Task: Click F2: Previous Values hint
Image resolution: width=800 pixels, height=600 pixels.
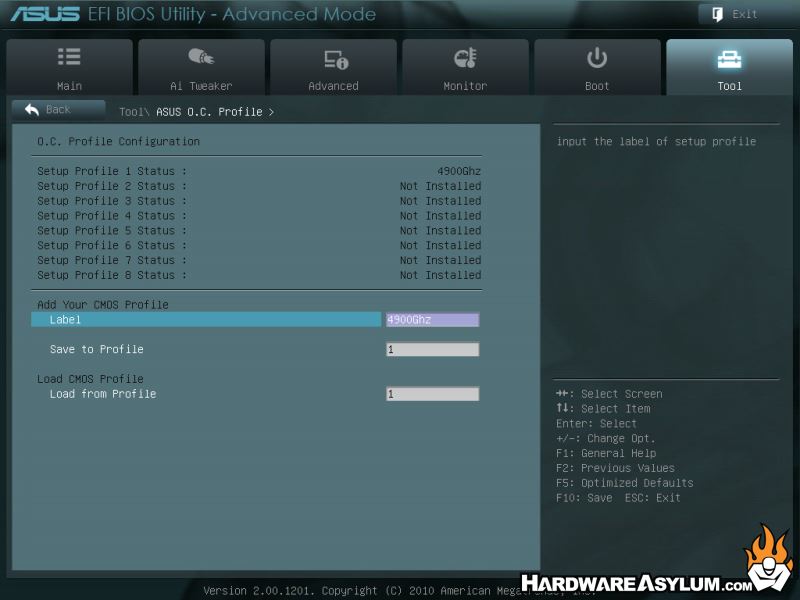Action: point(615,468)
